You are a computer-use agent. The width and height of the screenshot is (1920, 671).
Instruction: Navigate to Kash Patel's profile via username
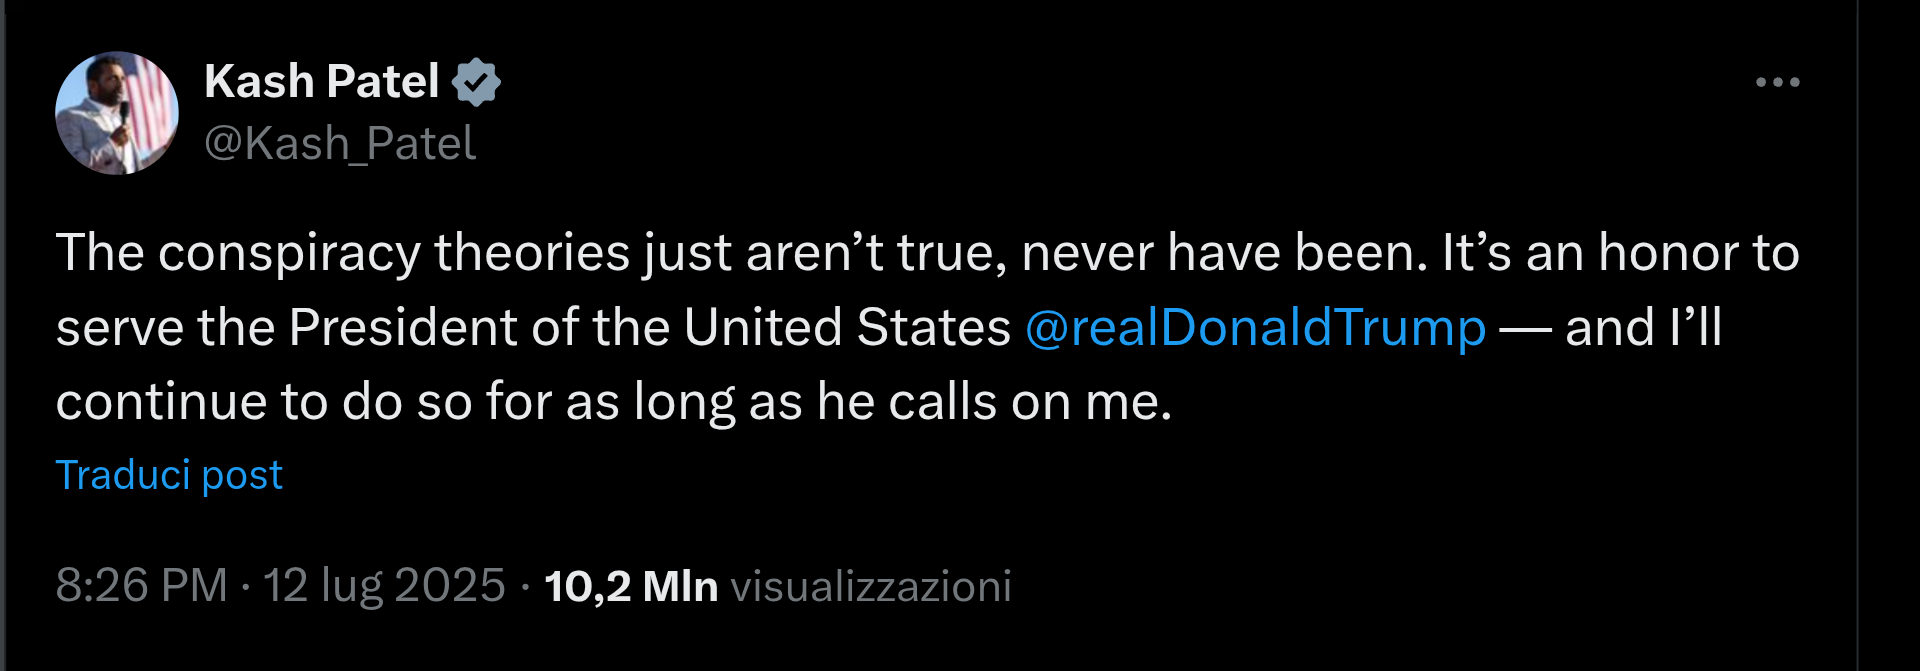pos(340,143)
